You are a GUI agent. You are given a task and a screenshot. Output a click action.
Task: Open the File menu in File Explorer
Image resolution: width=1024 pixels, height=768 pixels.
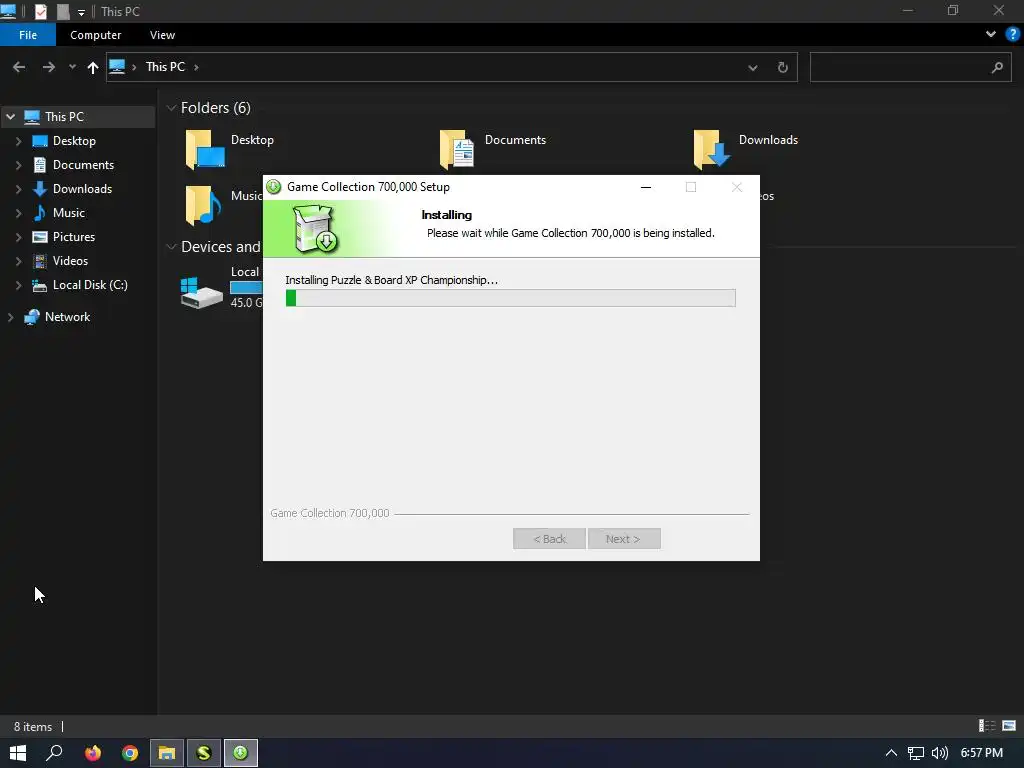click(27, 35)
